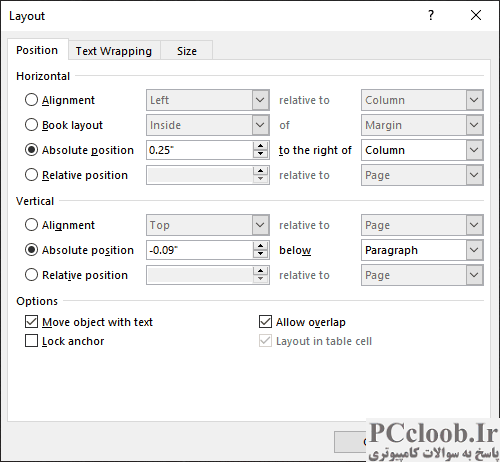Click the vertical absolute position -0.09" field

(200, 250)
